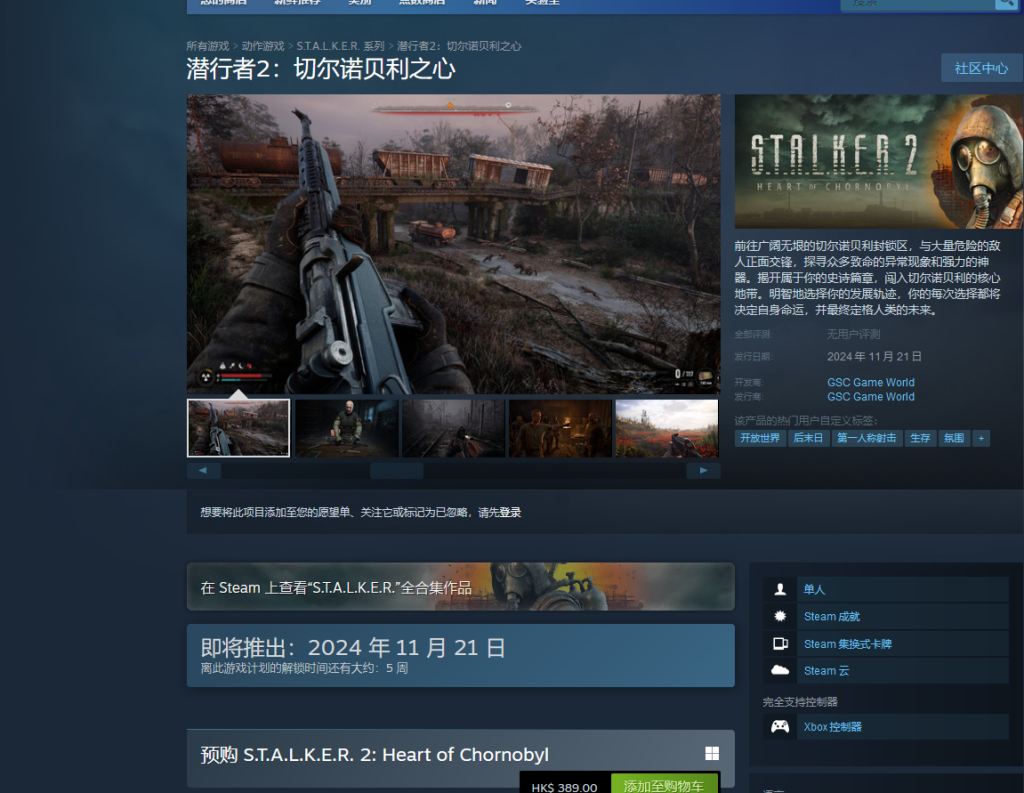
Task: Click the trading cards icon beside Steam 集换式卡牌
Action: pyautogui.click(x=780, y=643)
